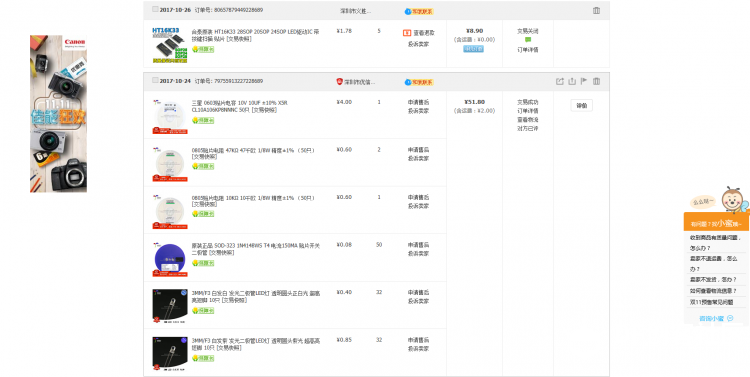Viewport: 750px width, 377px height.
Task: Contact the 2017-10-26 seller via the blue chat icon
Action: coord(419,11)
